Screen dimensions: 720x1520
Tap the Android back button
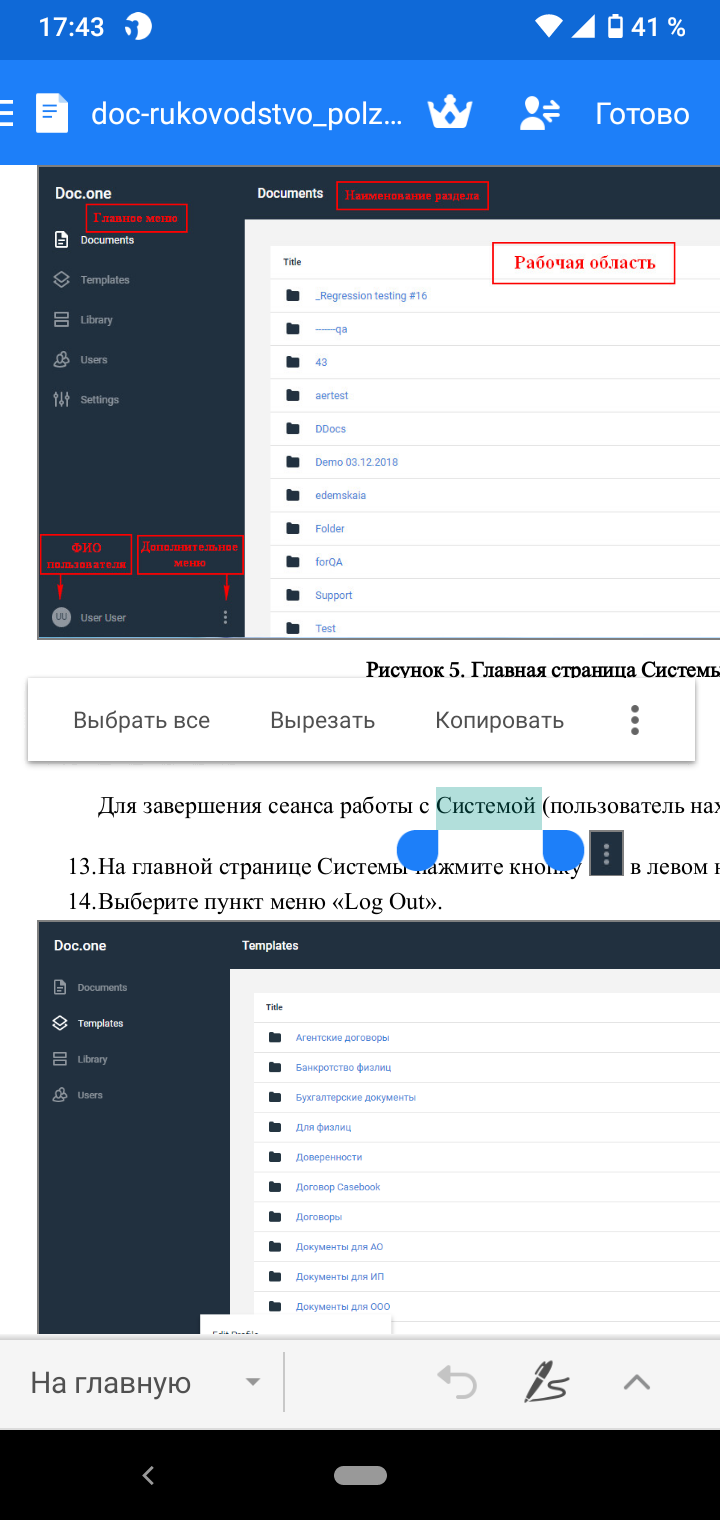[x=148, y=1475]
